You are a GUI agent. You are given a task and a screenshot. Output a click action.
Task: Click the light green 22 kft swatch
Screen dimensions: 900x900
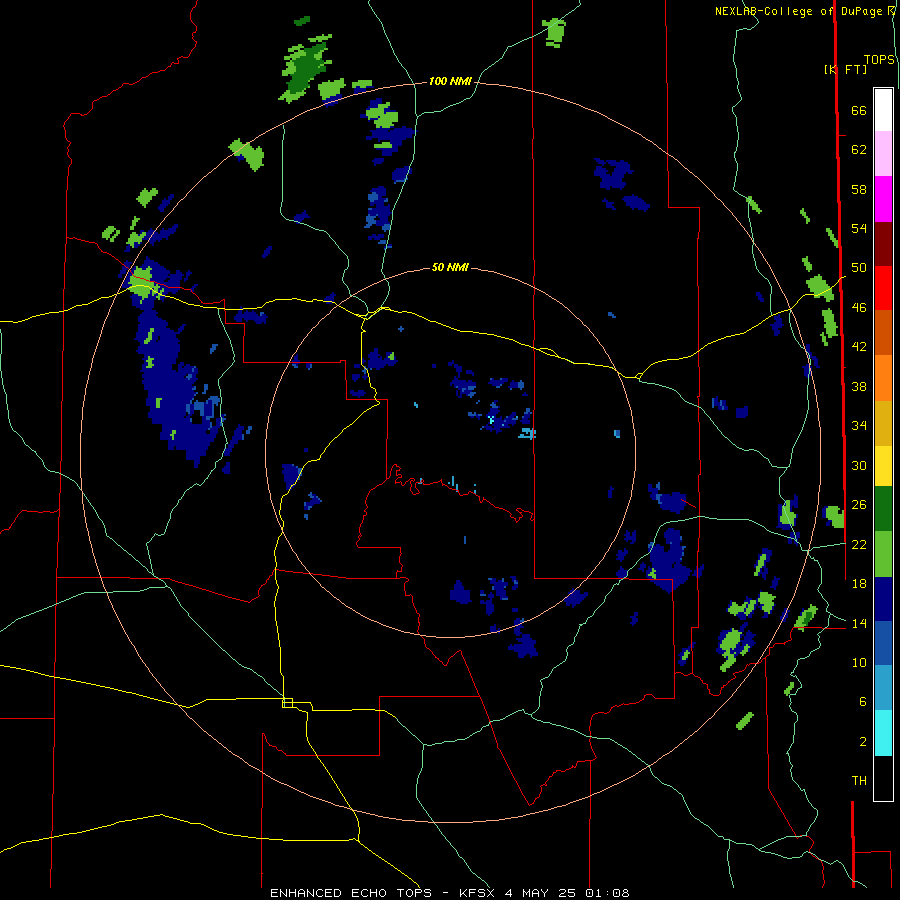coord(883,554)
